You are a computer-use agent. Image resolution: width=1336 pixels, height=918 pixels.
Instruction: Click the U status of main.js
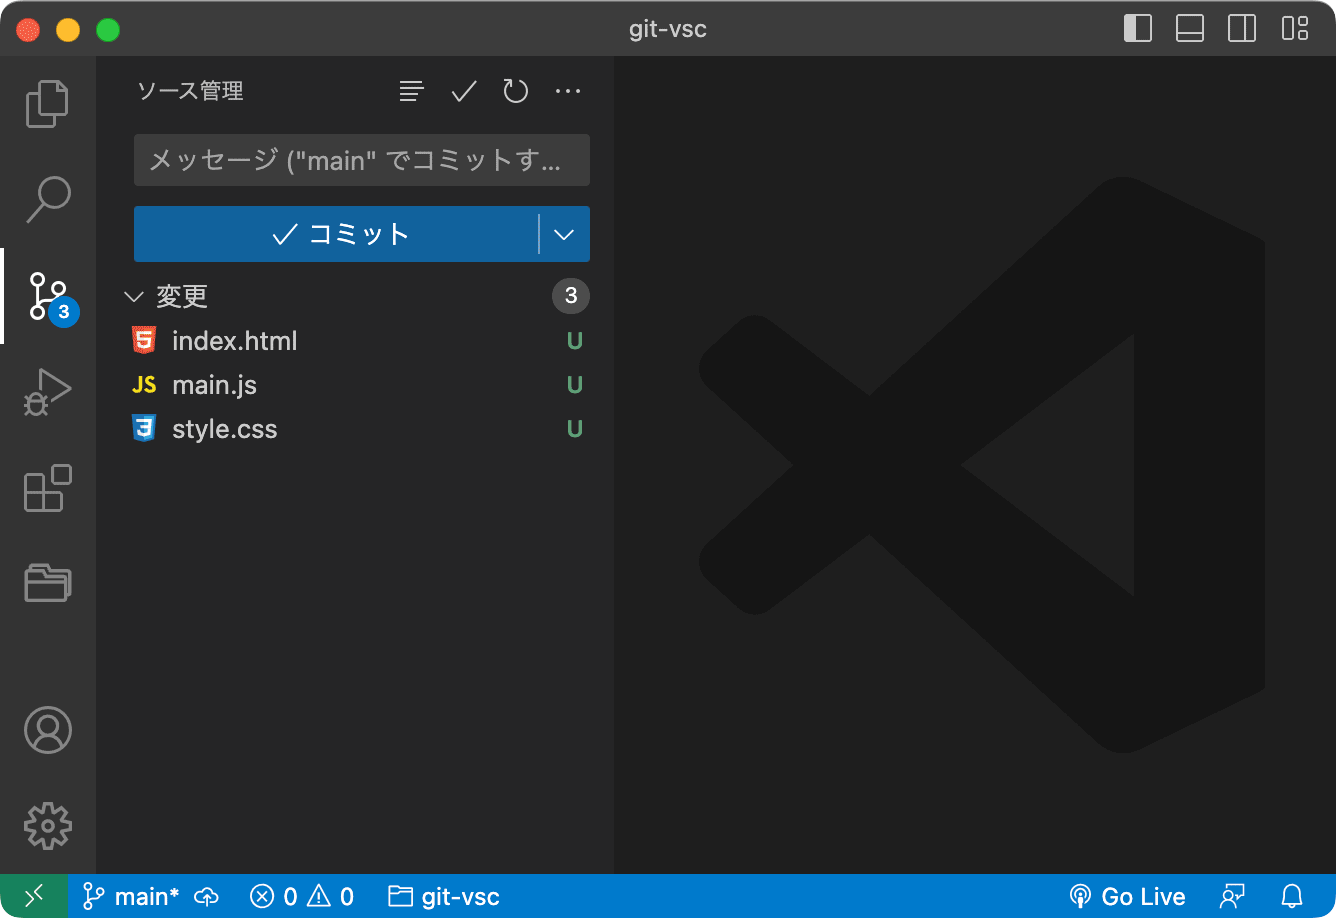(x=575, y=385)
